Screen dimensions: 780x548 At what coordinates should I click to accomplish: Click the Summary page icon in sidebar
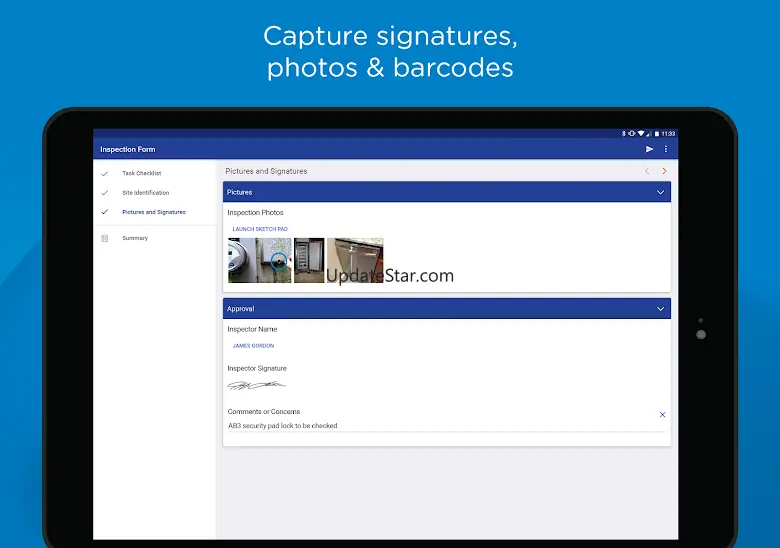click(105, 238)
